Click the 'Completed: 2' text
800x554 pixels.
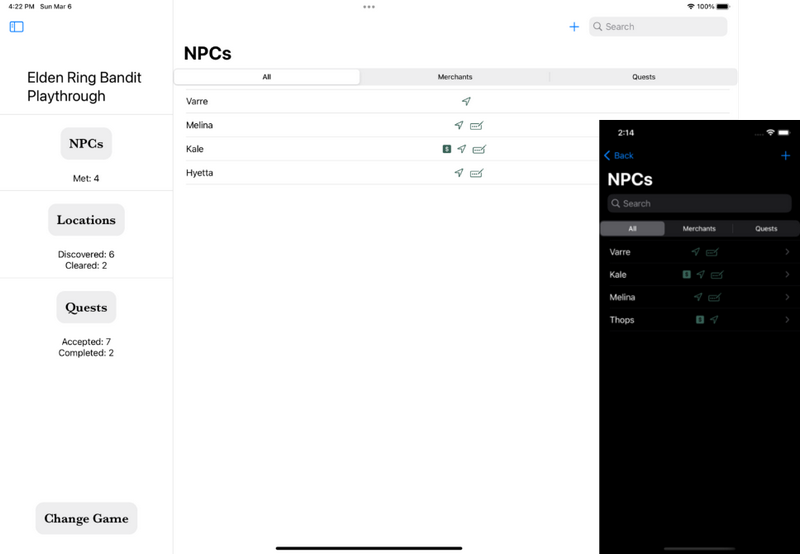(86, 353)
